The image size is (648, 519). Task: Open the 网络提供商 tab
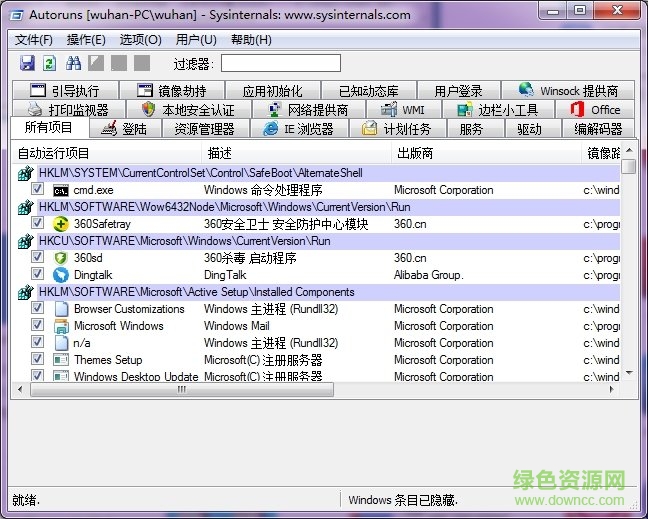tap(309, 110)
